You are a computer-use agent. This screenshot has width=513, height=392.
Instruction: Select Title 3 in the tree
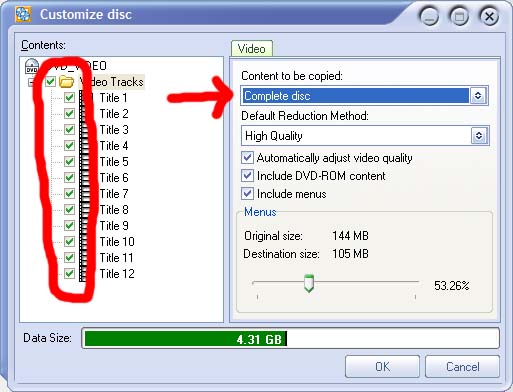click(114, 130)
